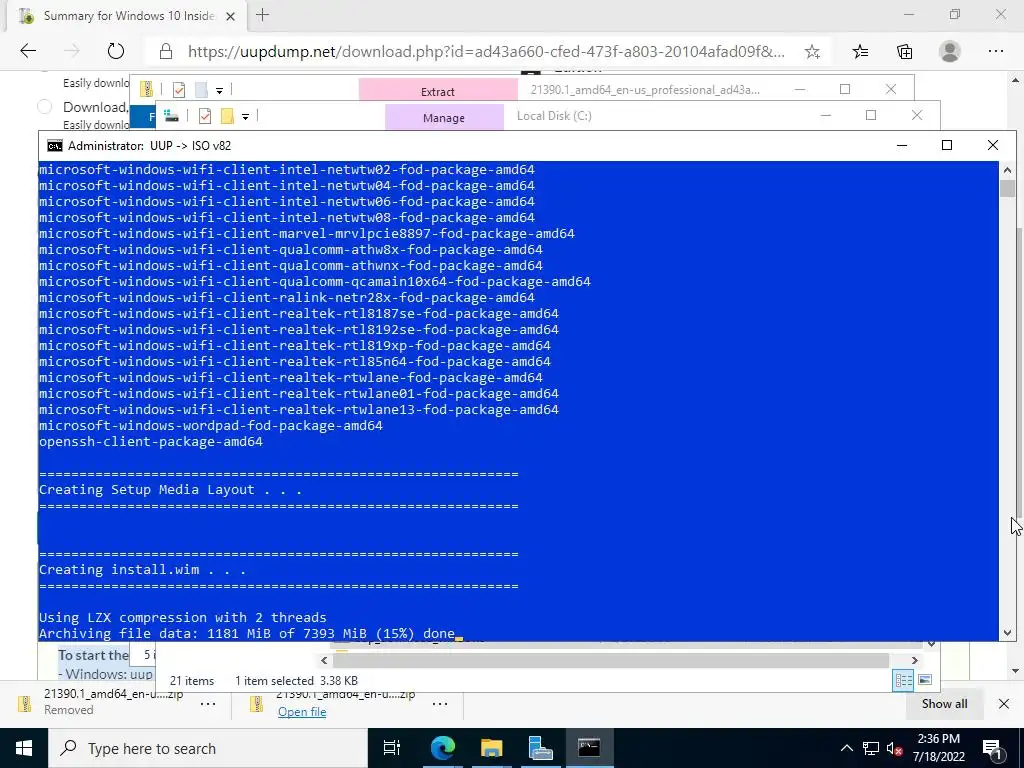The image size is (1024, 768).
Task: Open the Windows Start menu
Action: (24, 748)
